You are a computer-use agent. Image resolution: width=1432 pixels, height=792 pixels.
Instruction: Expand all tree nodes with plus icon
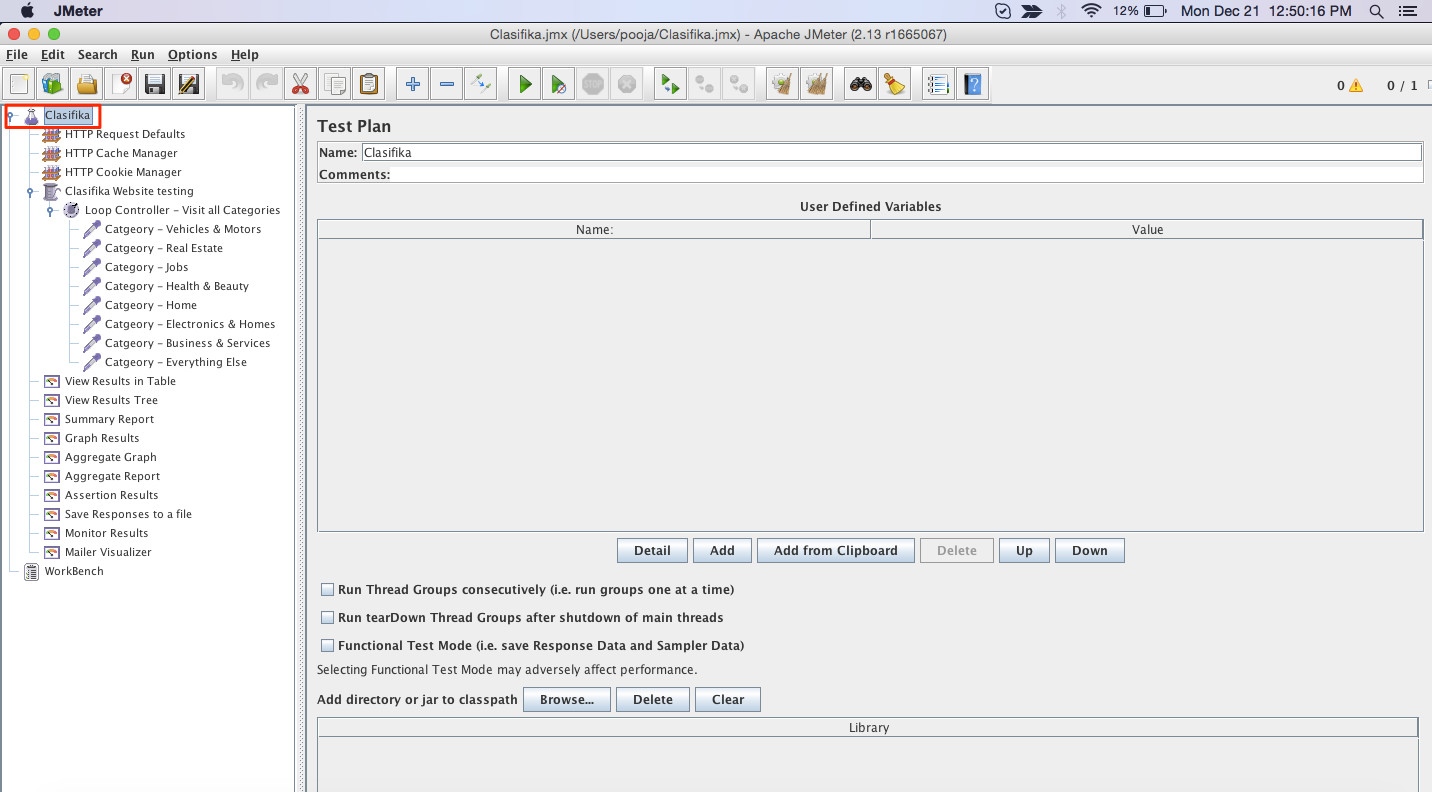[412, 84]
